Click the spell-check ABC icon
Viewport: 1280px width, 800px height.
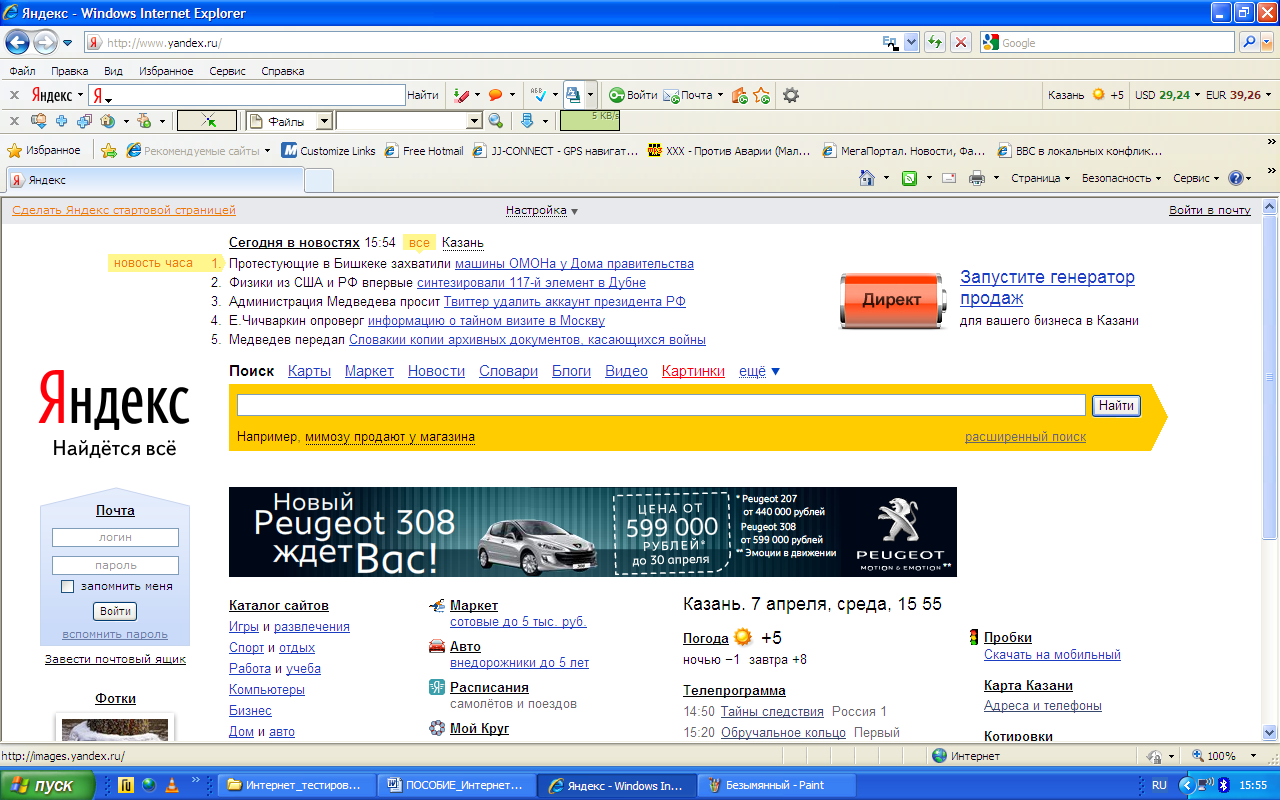[537, 95]
